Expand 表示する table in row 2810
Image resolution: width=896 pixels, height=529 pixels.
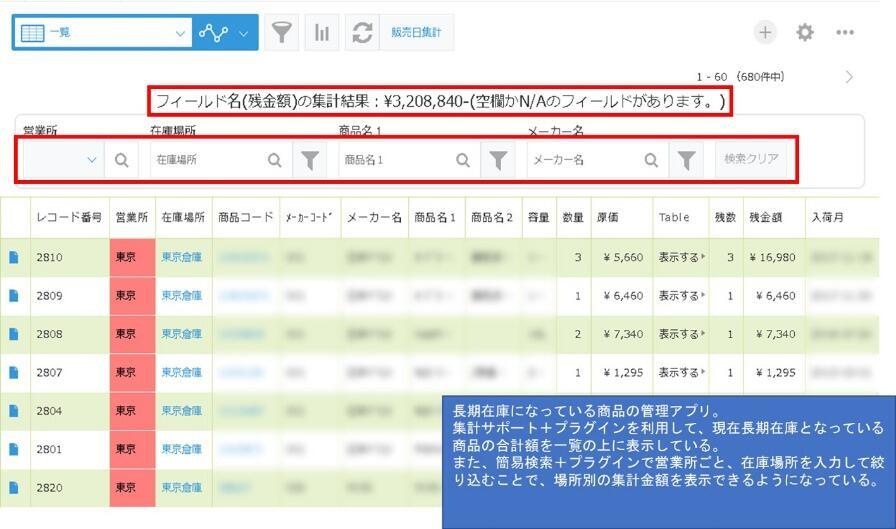[x=681, y=257]
